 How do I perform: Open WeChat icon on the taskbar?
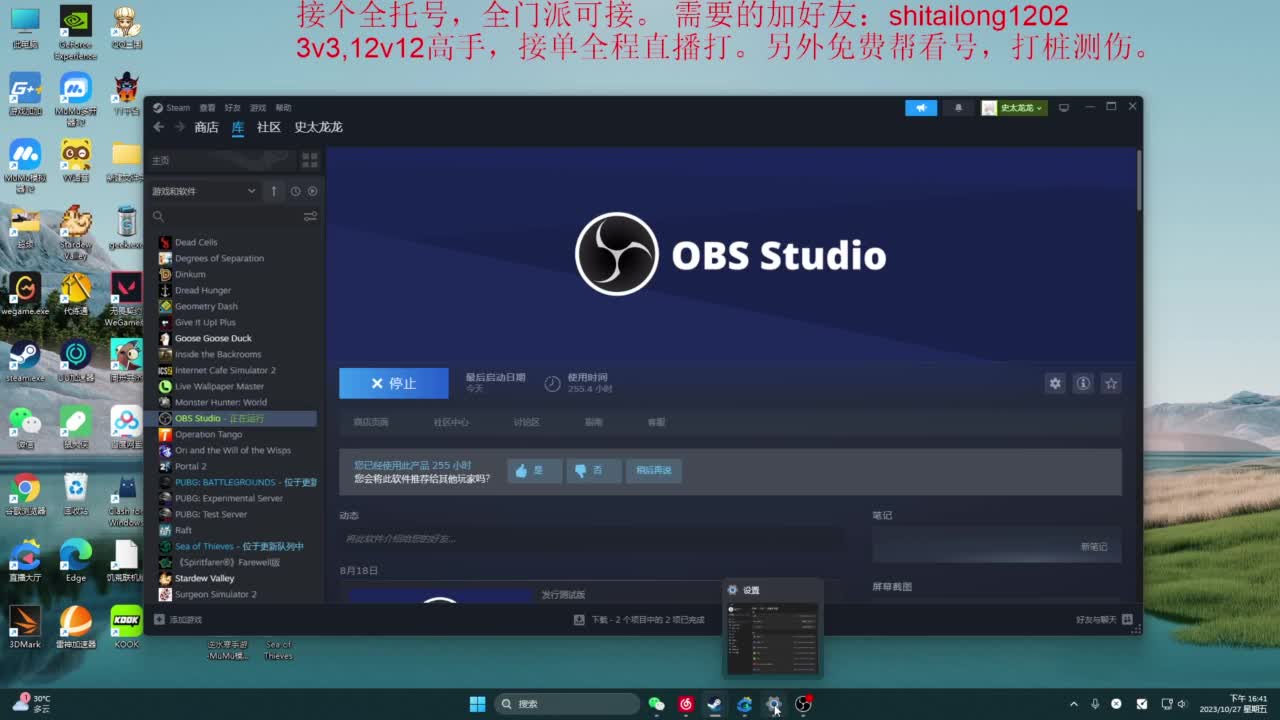click(x=657, y=704)
